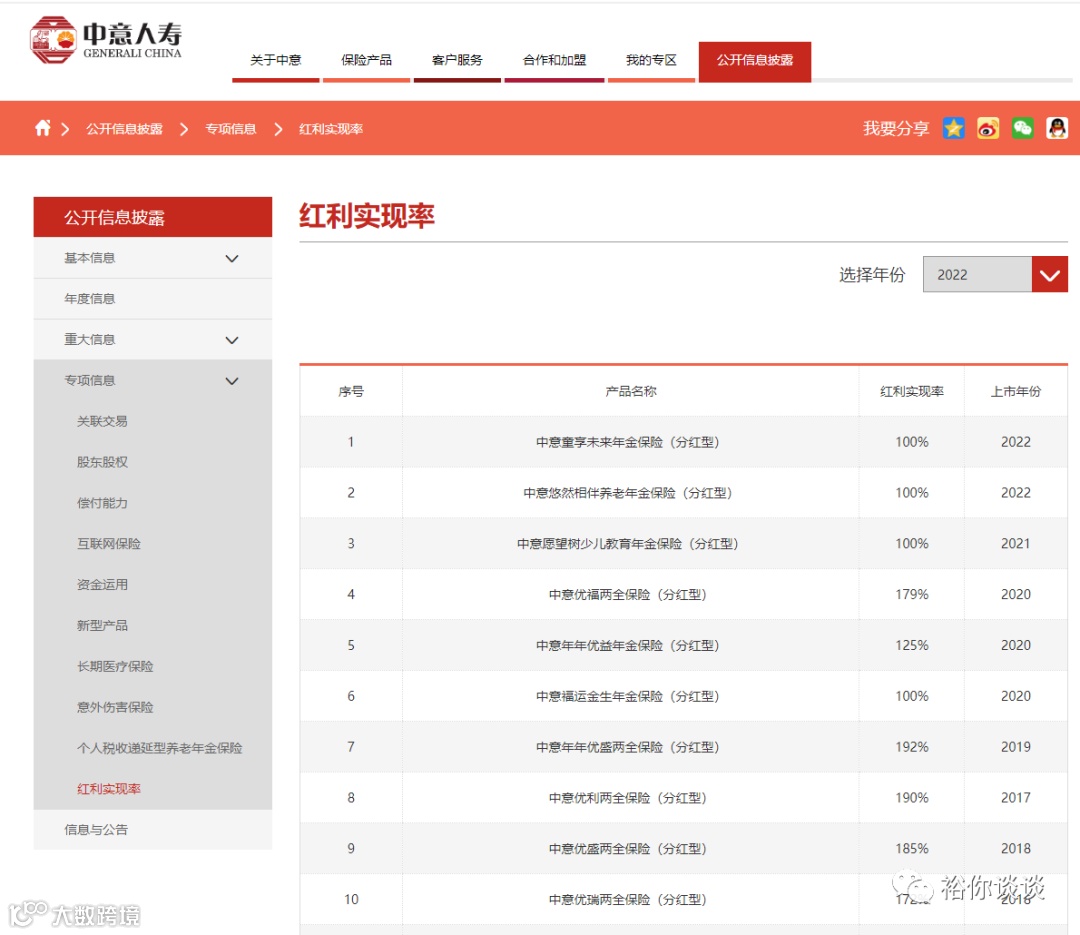
Task: Click 专项信息 breadcrumb link
Action: point(231,129)
